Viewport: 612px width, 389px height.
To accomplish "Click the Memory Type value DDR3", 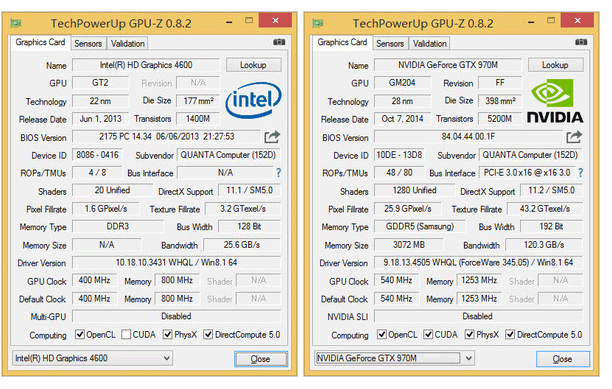I will [x=118, y=226].
